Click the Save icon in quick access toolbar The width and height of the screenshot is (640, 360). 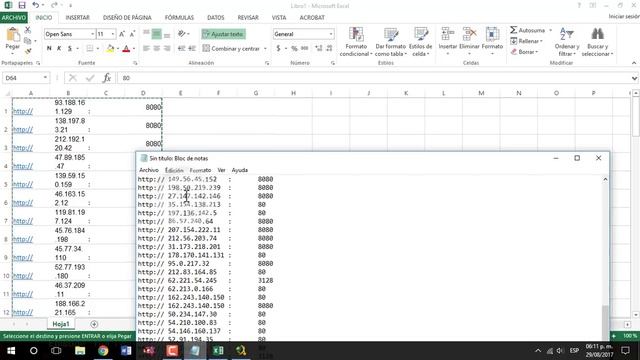point(22,5)
